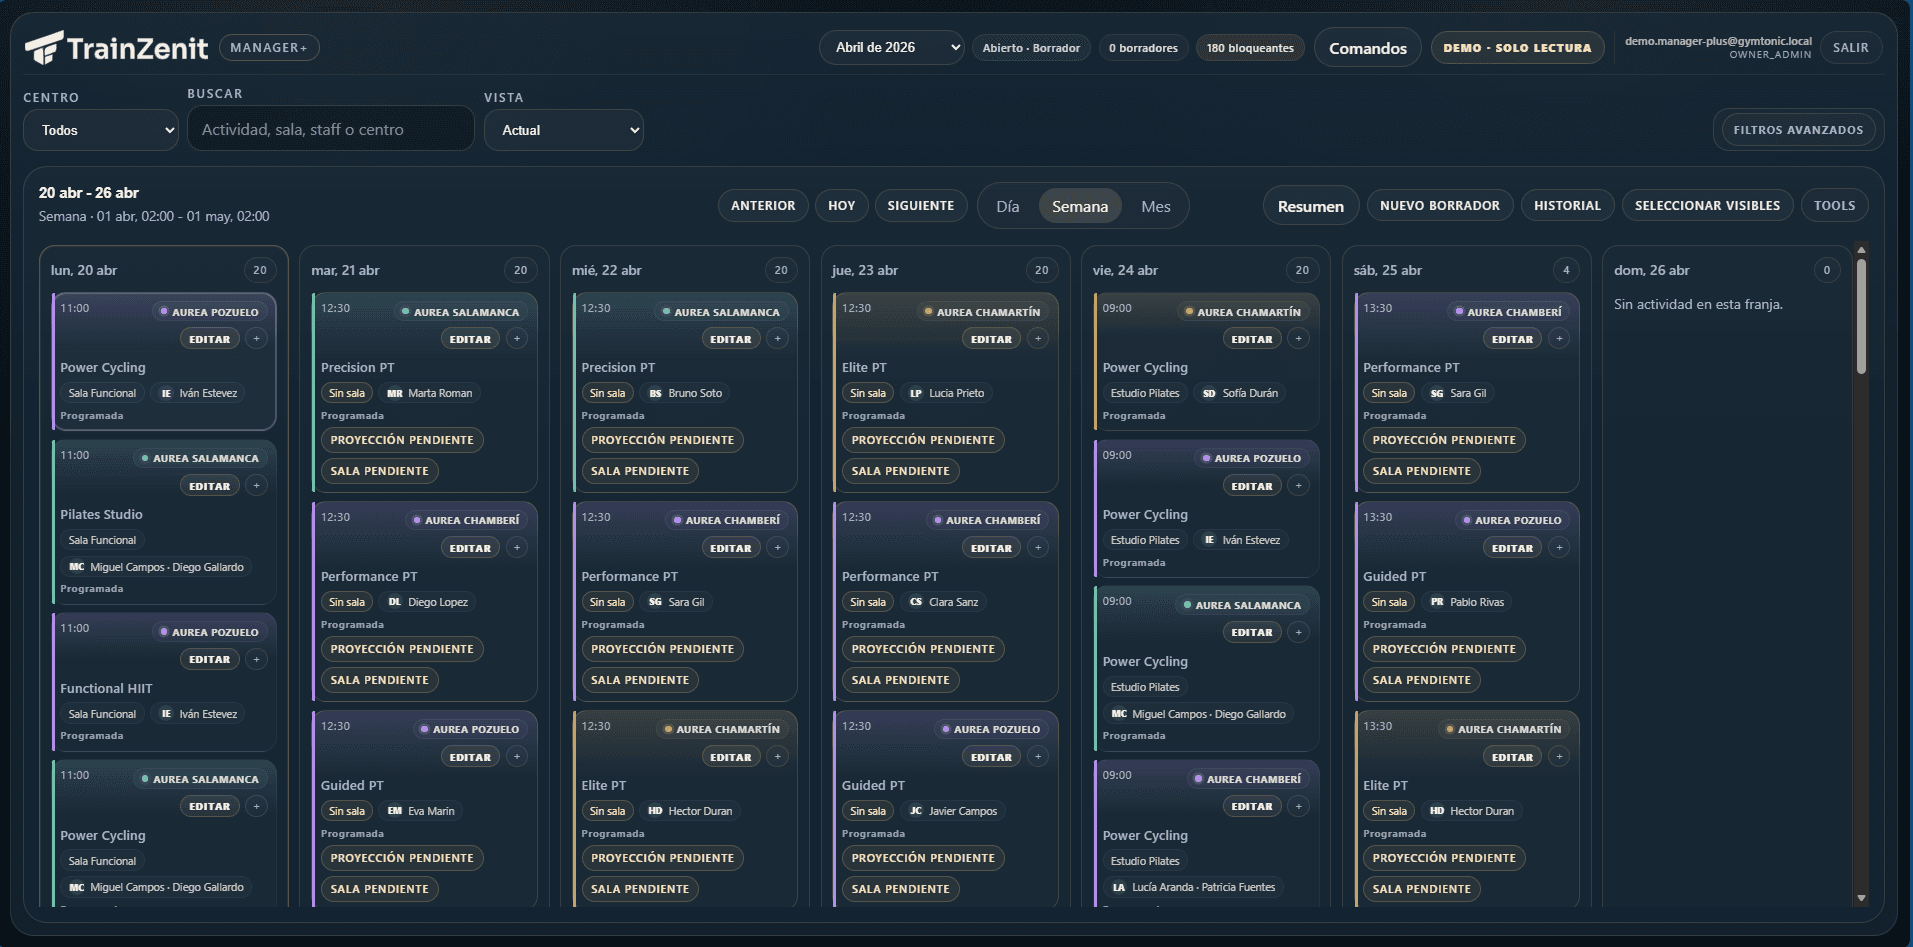The width and height of the screenshot is (1913, 947).
Task: Open the Tools menu
Action: click(1834, 206)
